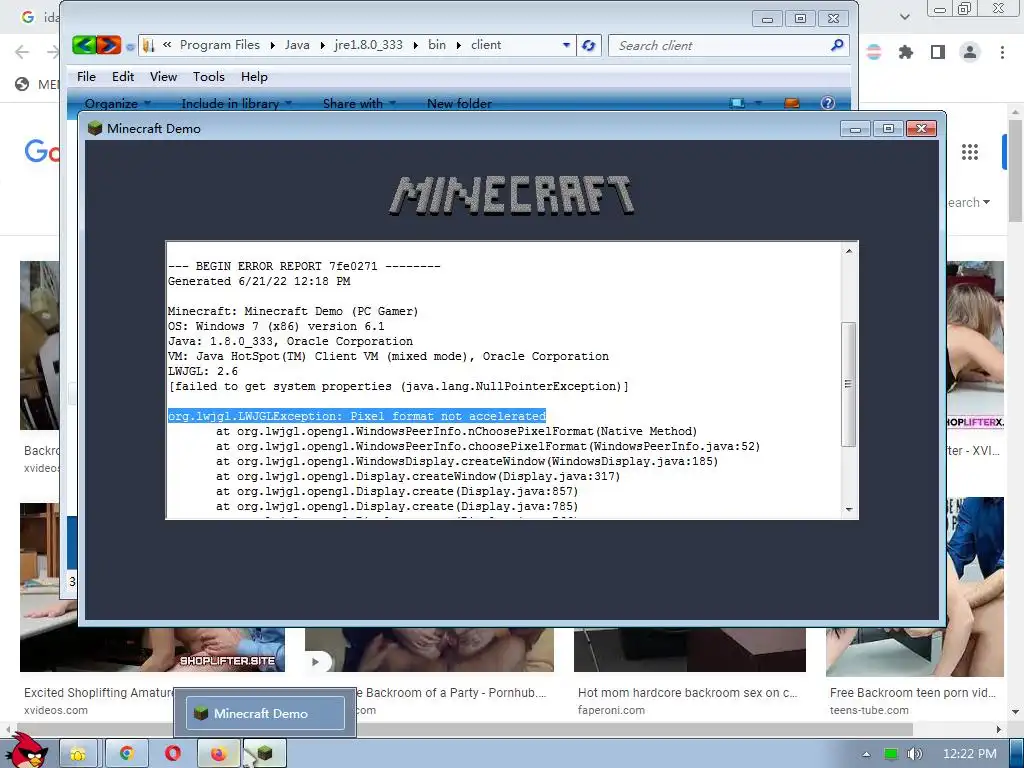
Task: Go forward in the Explorer window
Action: (x=109, y=45)
